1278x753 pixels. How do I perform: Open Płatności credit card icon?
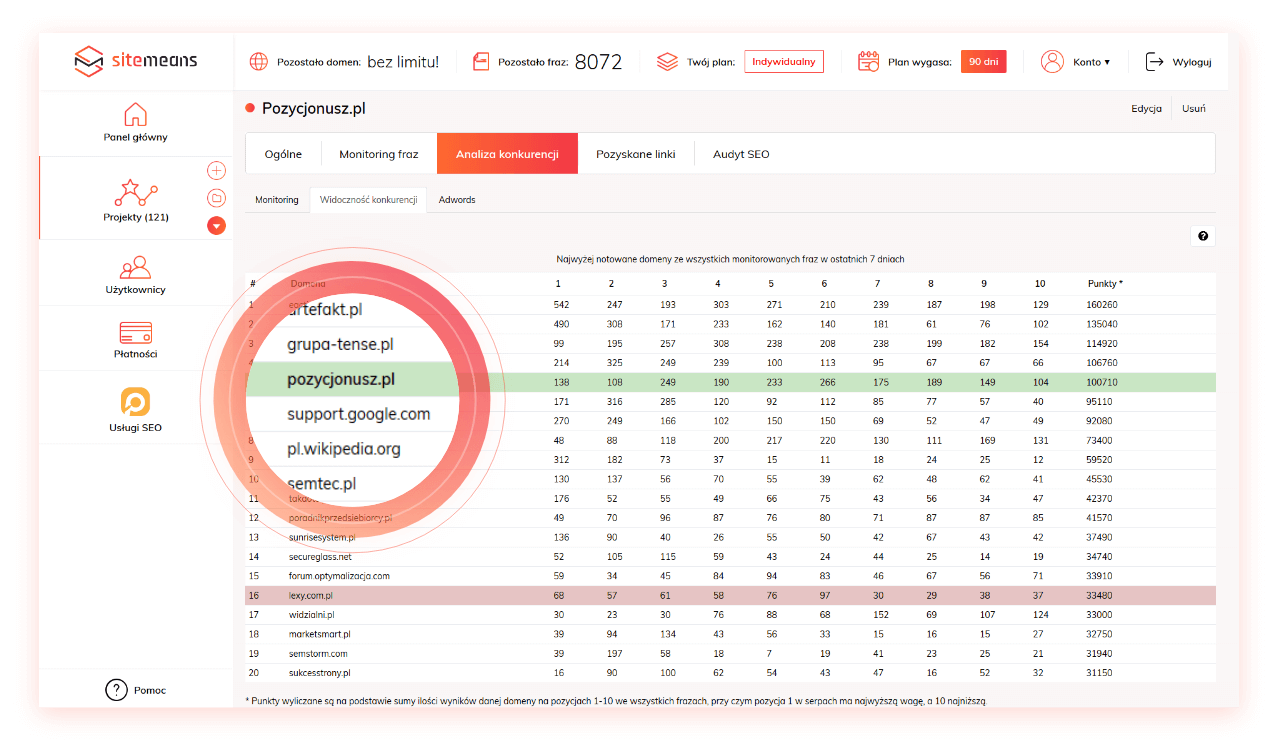pyautogui.click(x=135, y=332)
